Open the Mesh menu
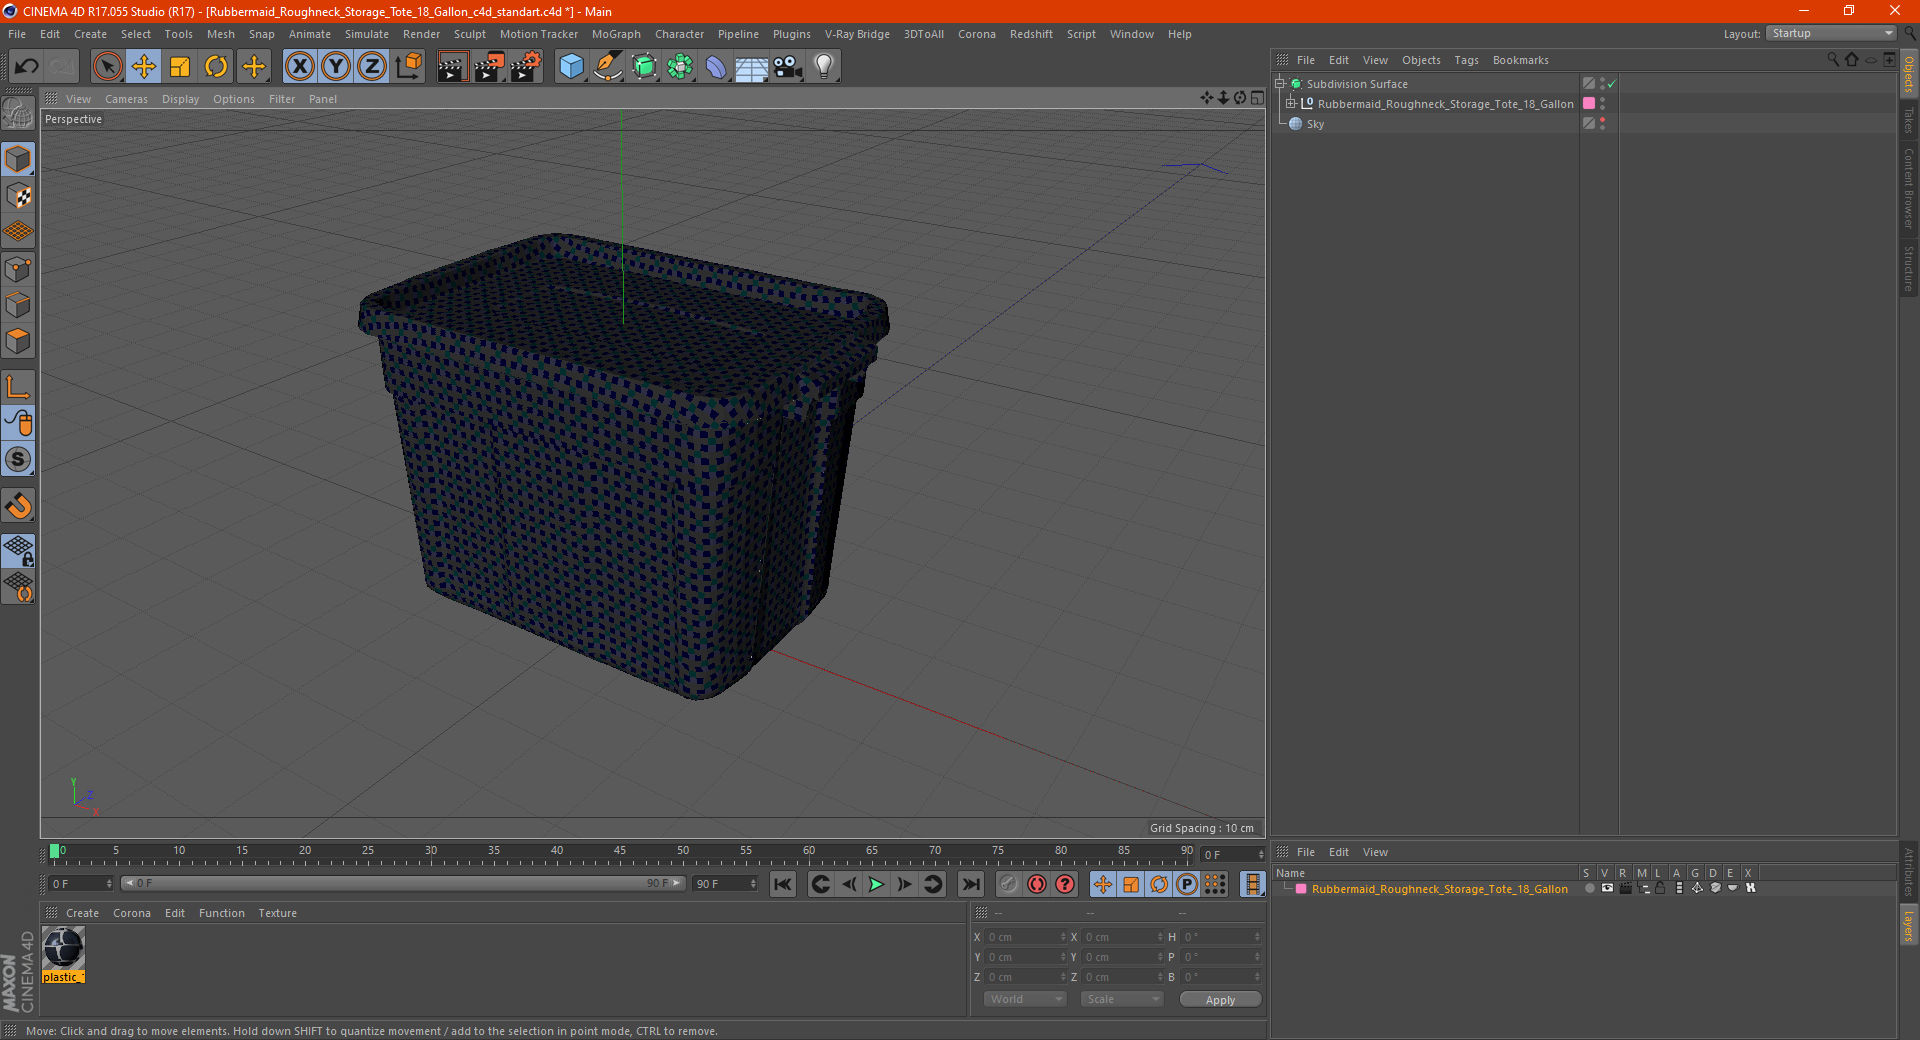Image resolution: width=1920 pixels, height=1040 pixels. pyautogui.click(x=220, y=34)
